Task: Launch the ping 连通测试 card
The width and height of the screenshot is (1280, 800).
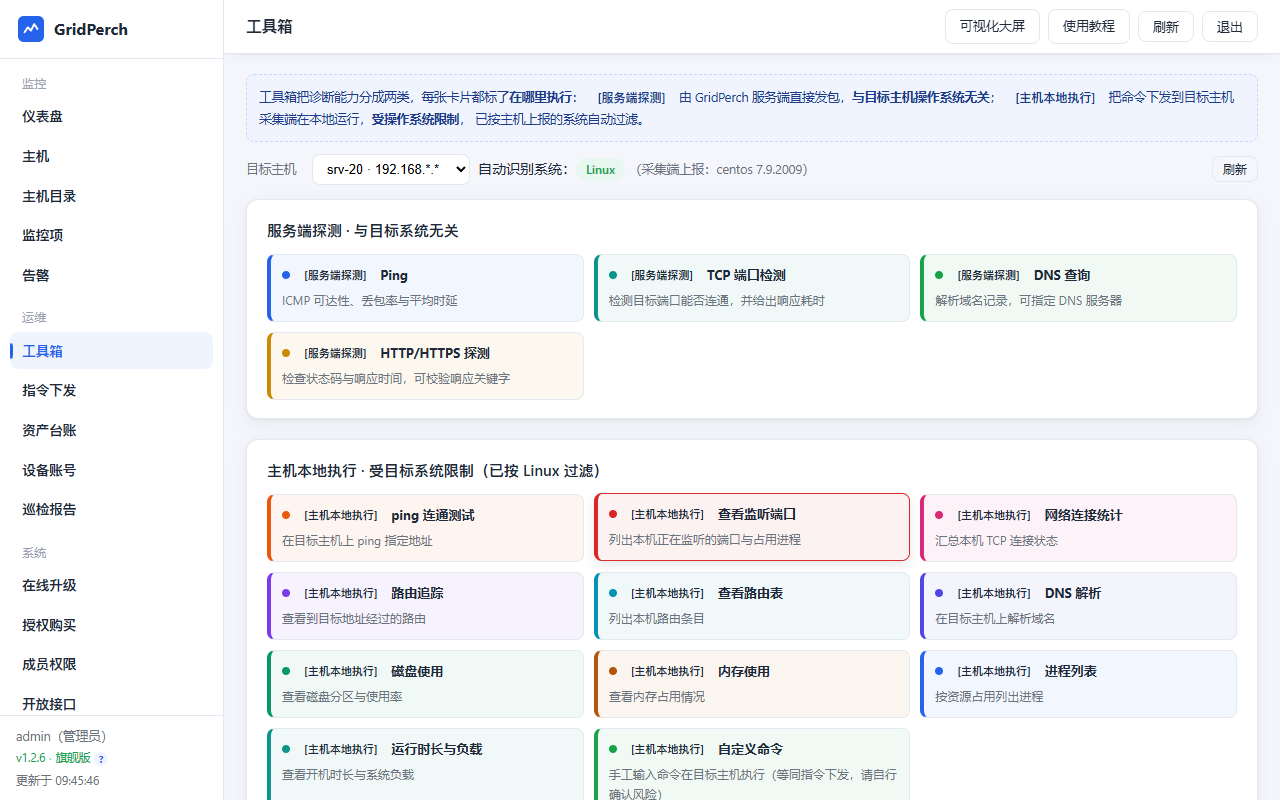Action: [x=425, y=528]
